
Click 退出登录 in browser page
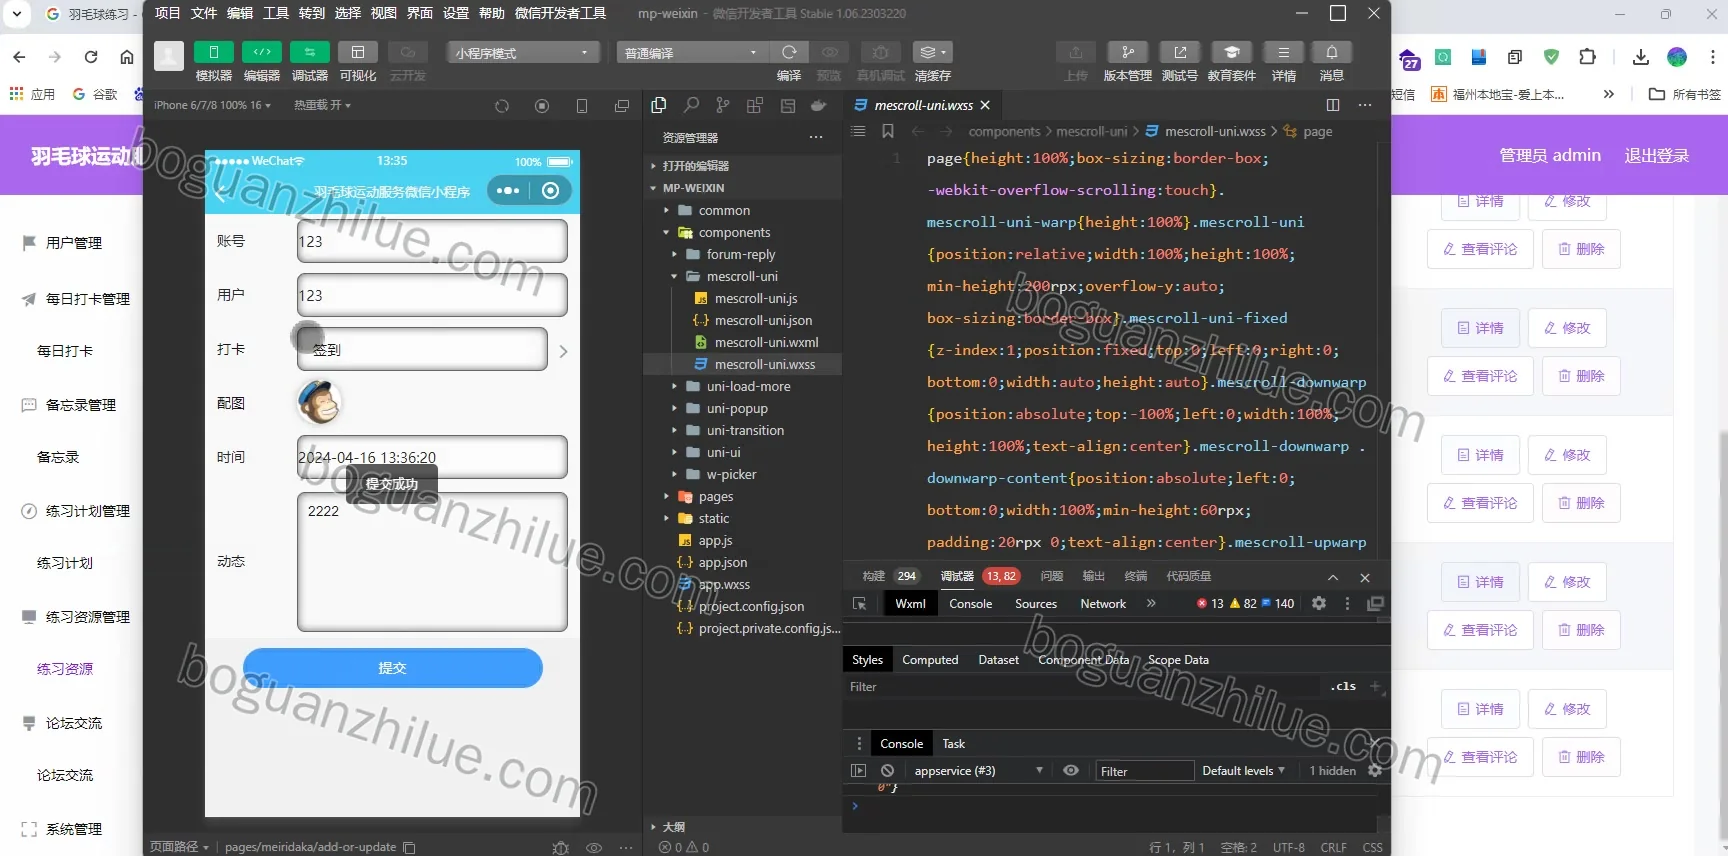(x=1656, y=155)
